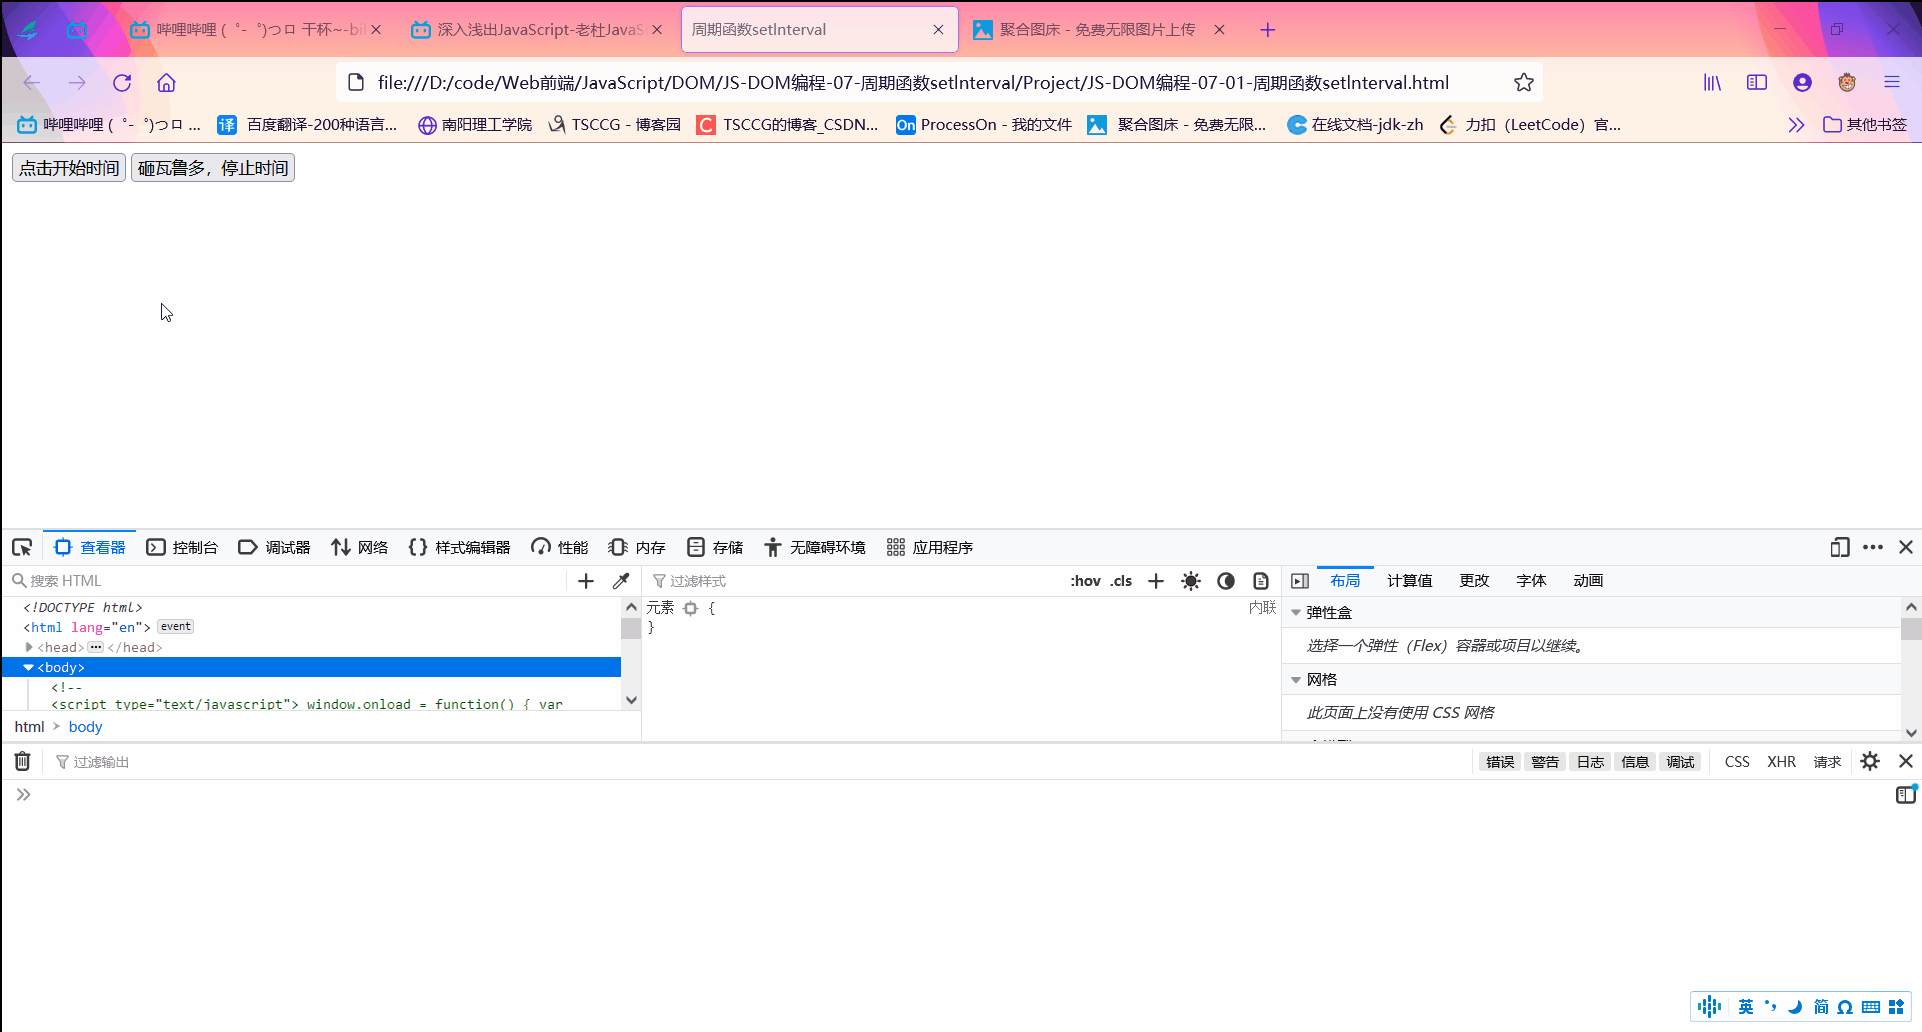
Task: Reload the current page
Action: click(x=122, y=83)
